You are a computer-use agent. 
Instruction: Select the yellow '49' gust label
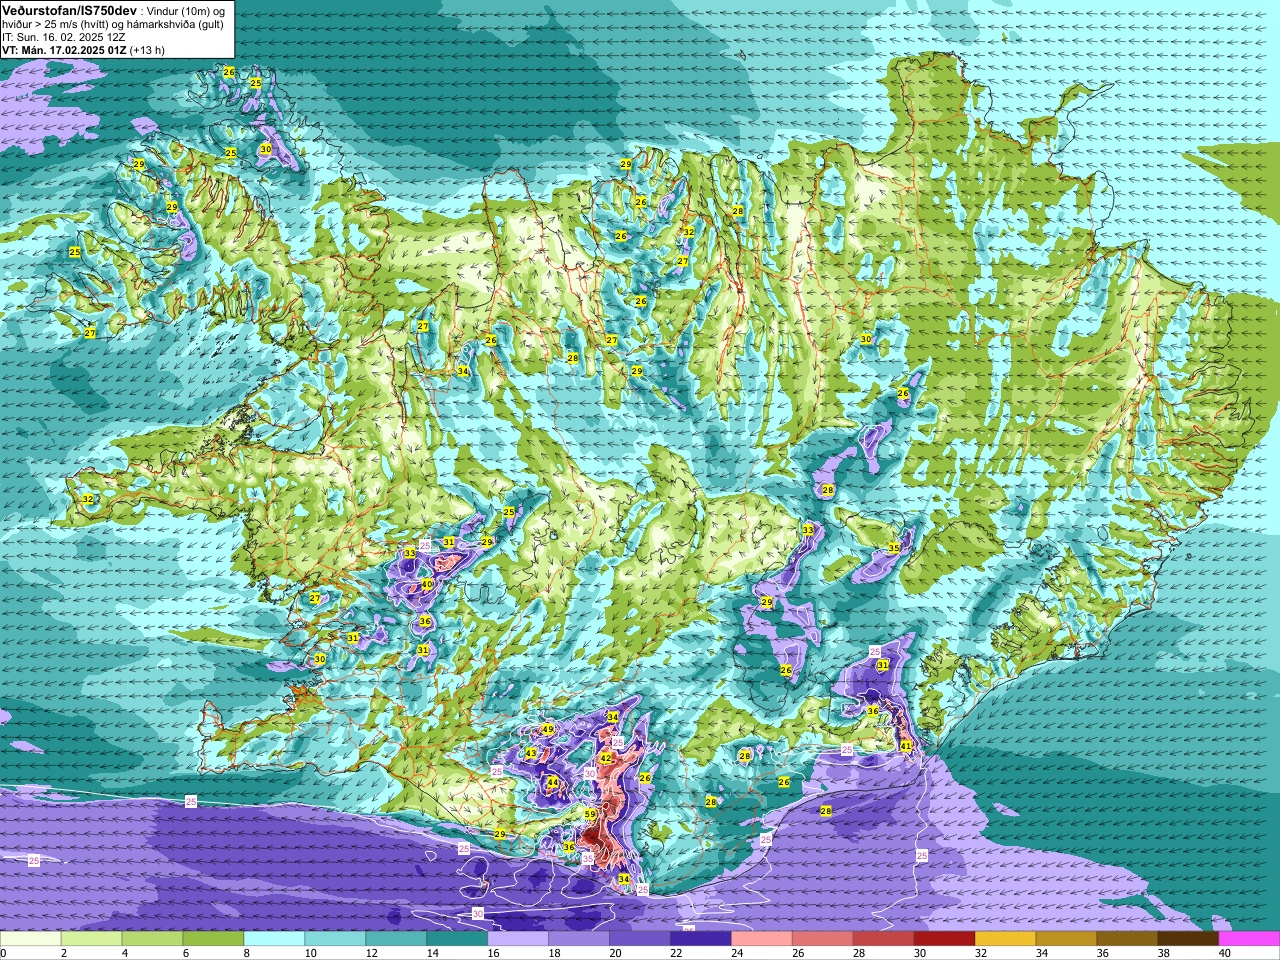[x=548, y=729]
